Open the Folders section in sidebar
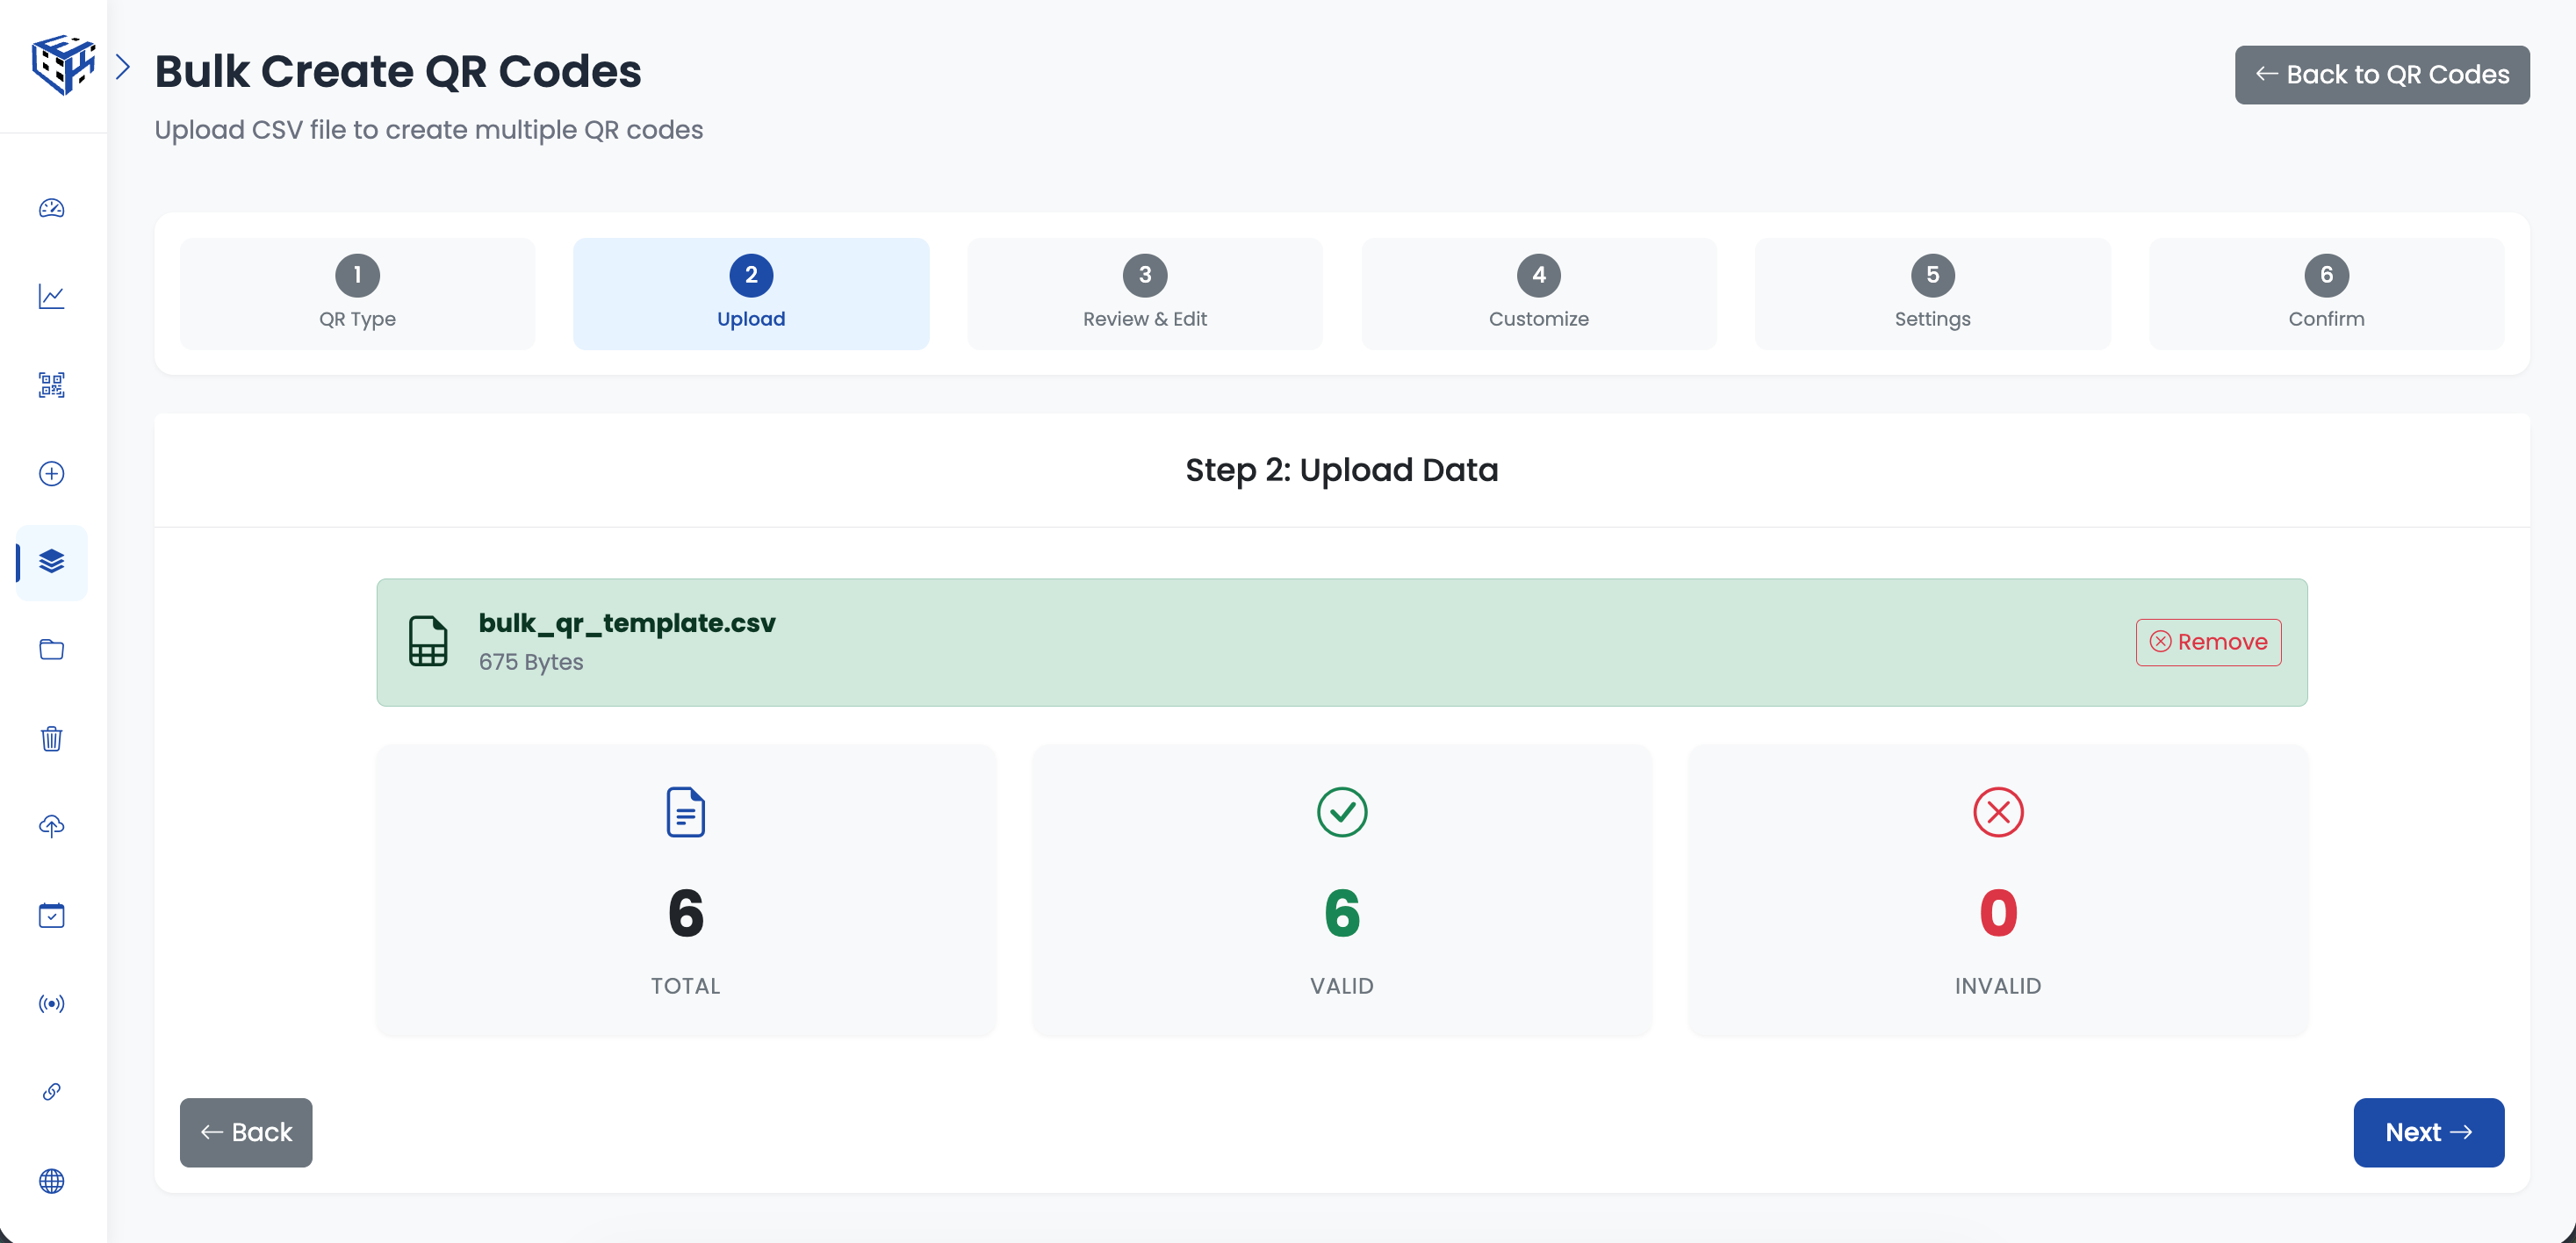The height and width of the screenshot is (1243, 2576). coord(50,650)
